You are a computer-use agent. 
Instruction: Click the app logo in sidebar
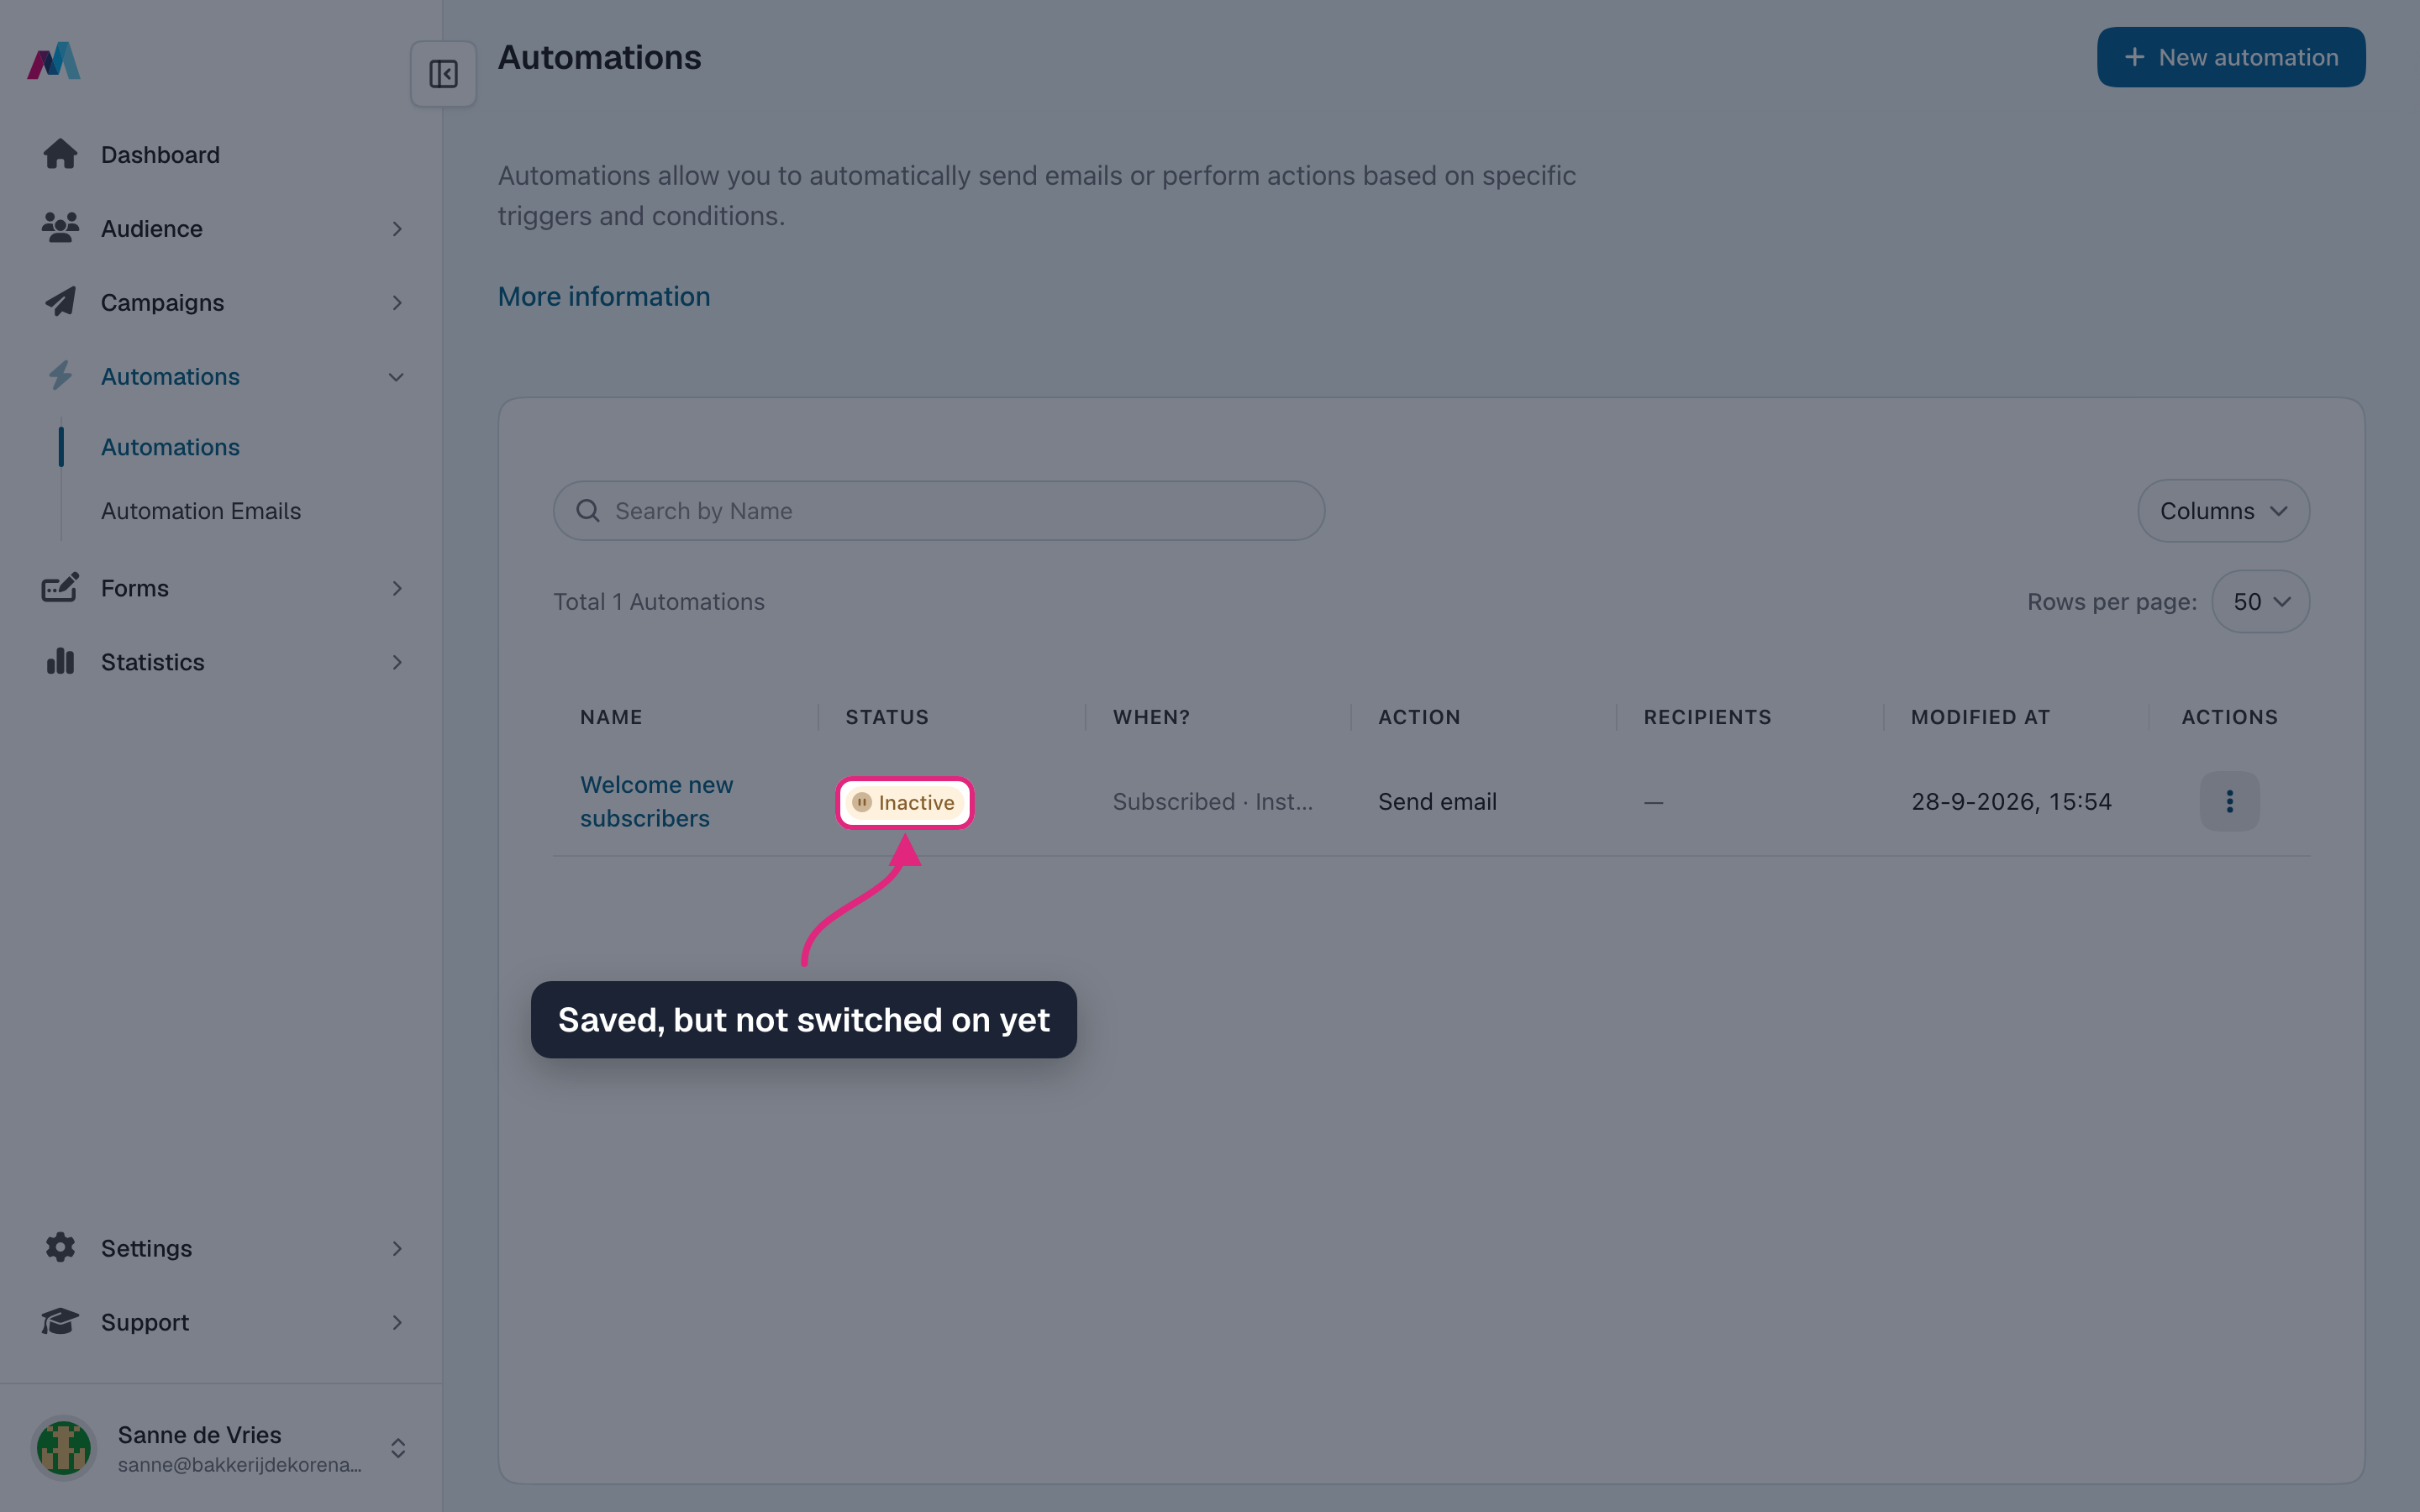[x=54, y=60]
